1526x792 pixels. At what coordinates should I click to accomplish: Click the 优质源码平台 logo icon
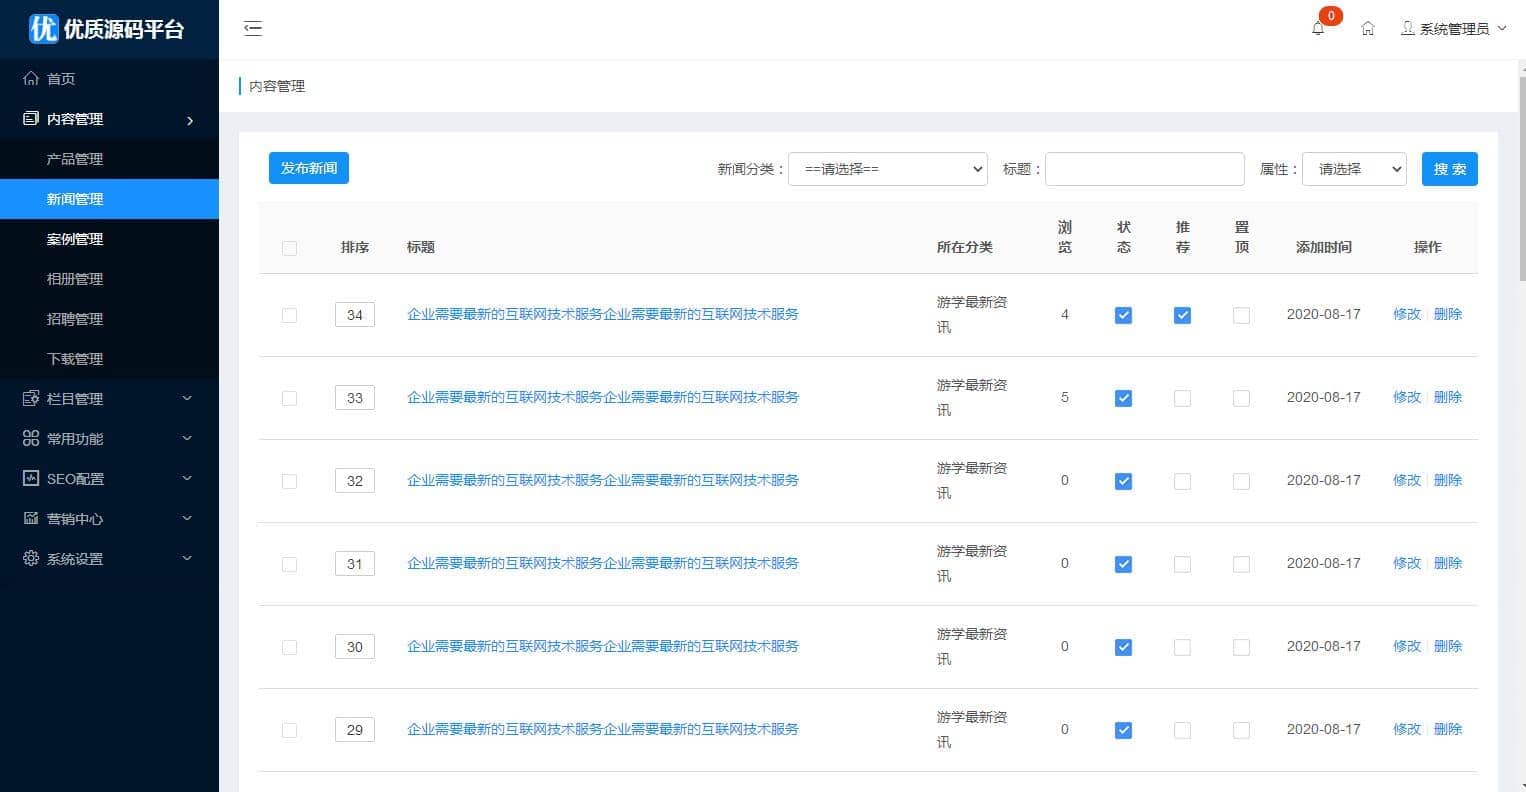(43, 28)
